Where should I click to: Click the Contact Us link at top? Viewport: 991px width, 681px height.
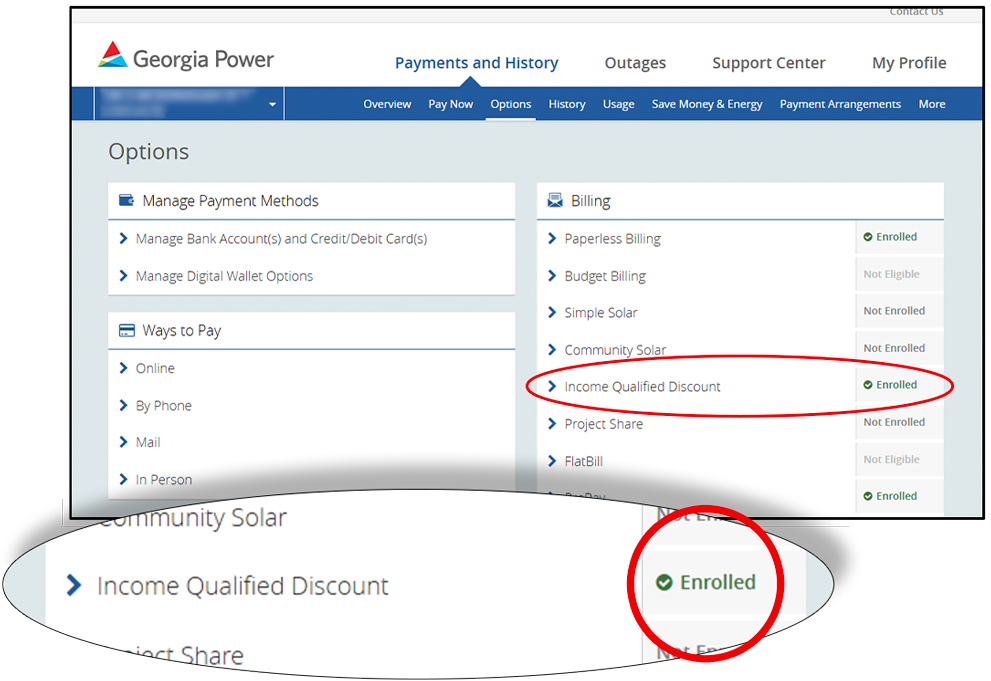pos(916,12)
